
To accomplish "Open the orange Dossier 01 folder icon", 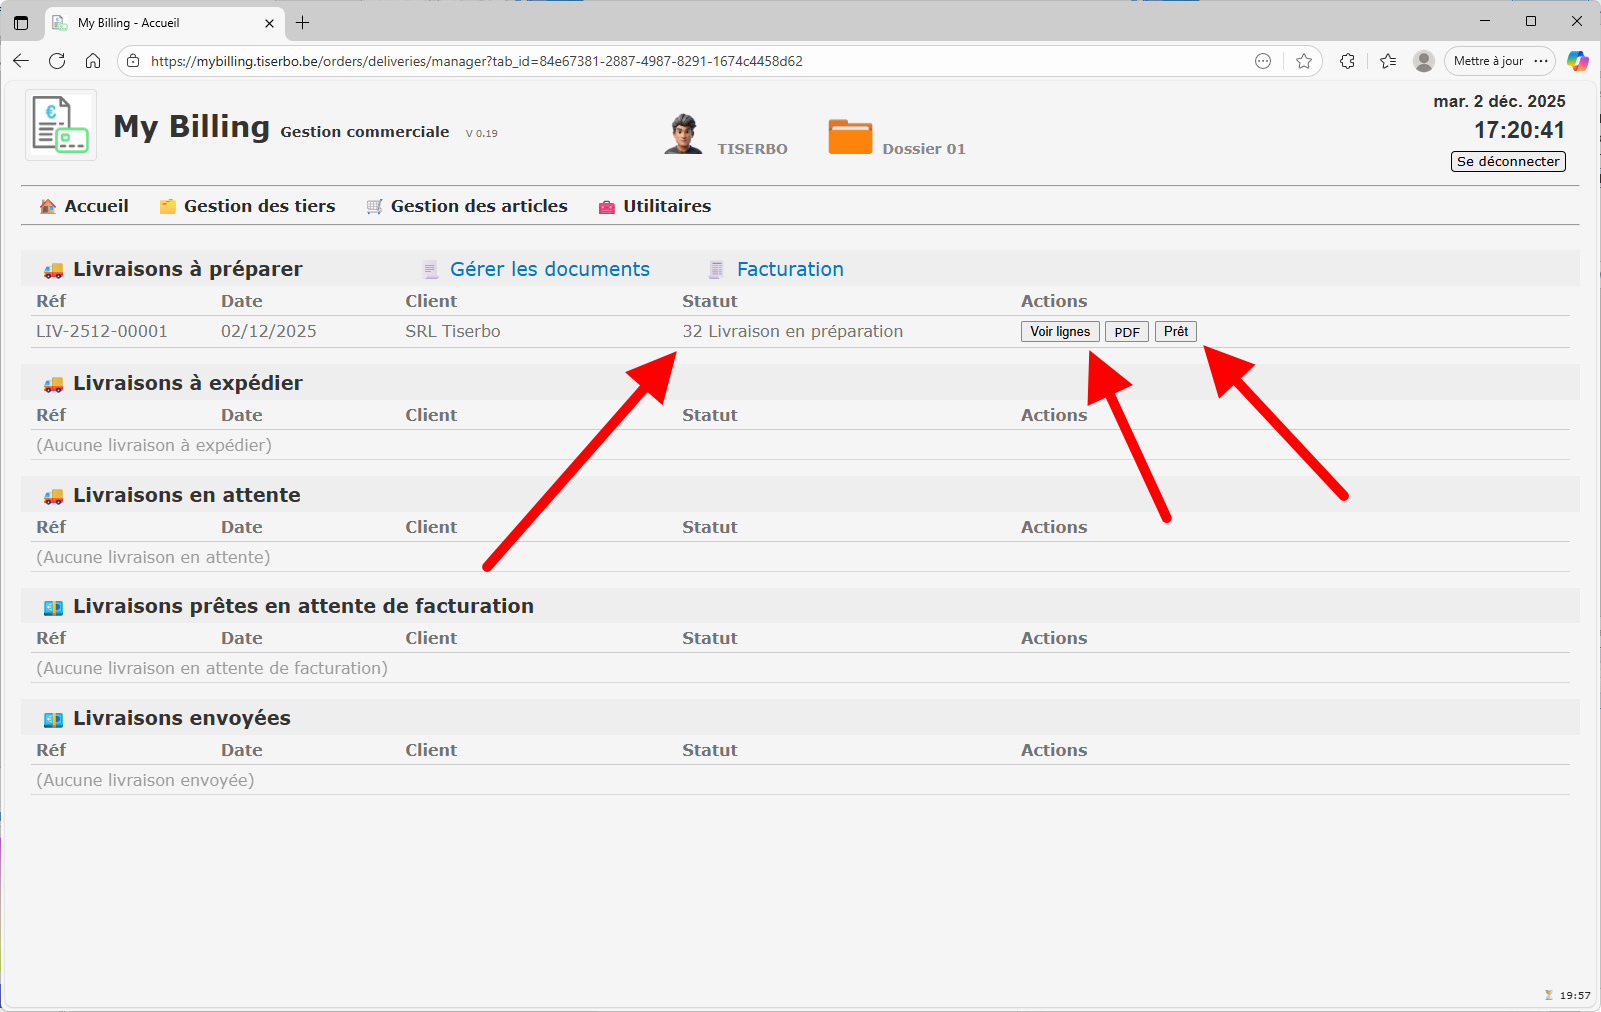I will click(x=850, y=136).
